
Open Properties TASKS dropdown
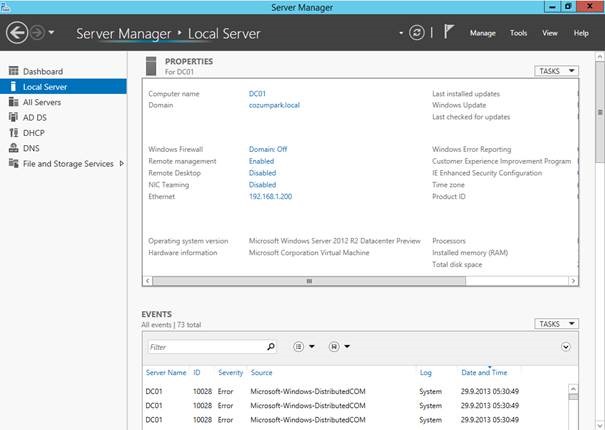pos(556,71)
